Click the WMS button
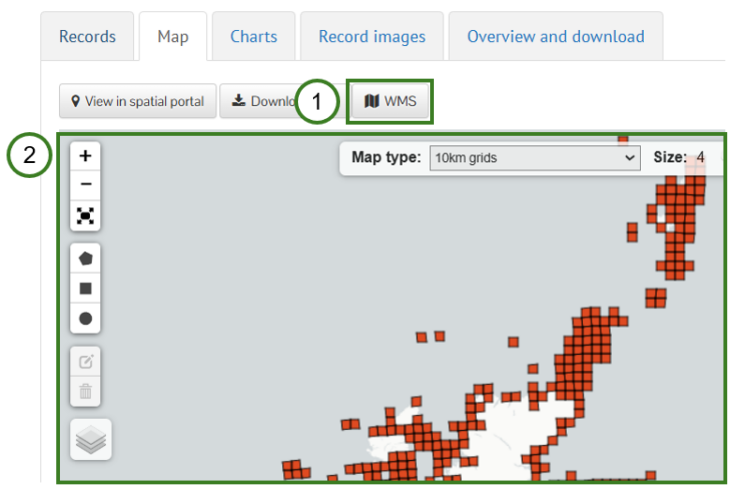Screen dimensions: 730x489 390,101
